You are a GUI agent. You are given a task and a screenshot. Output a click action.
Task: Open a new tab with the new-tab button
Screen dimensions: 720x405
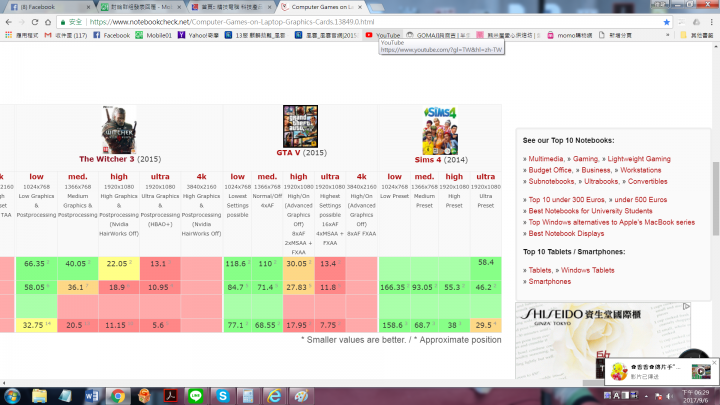(377, 7)
